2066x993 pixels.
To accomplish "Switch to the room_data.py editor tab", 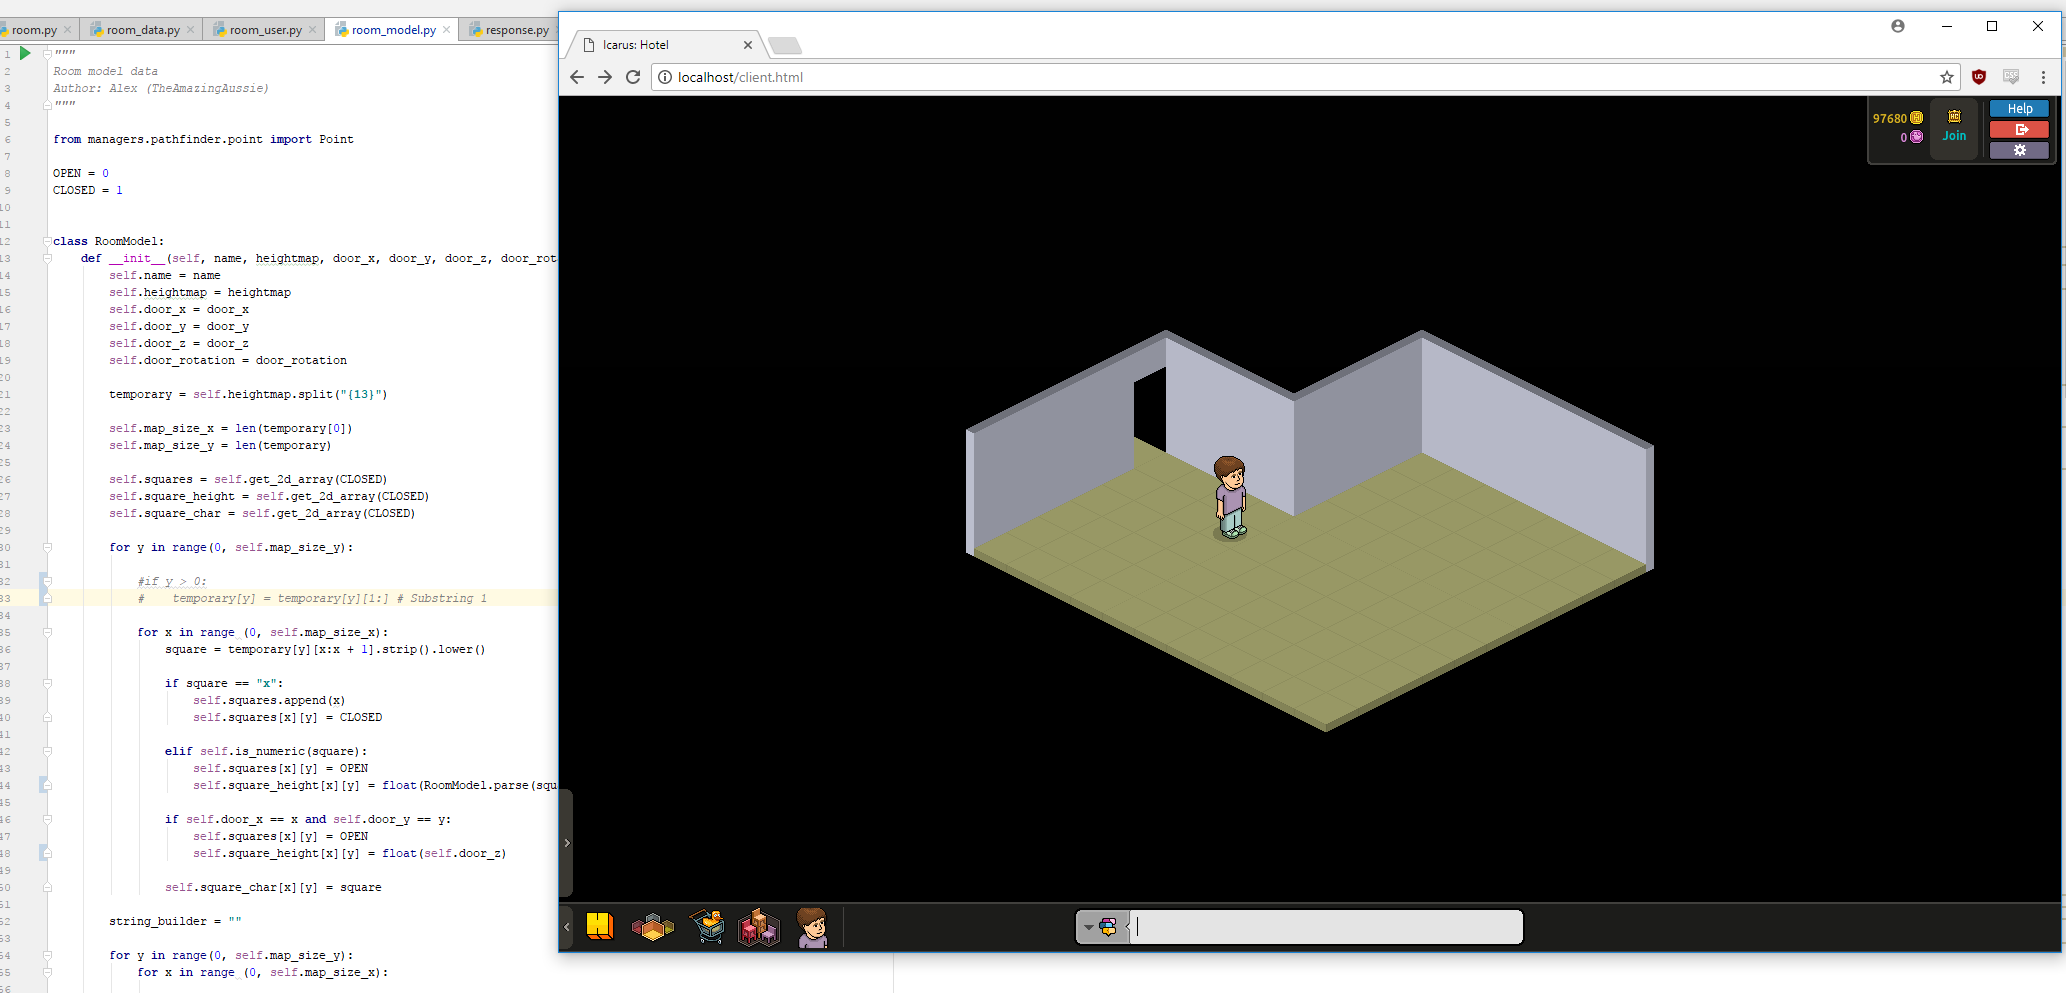I will point(143,30).
